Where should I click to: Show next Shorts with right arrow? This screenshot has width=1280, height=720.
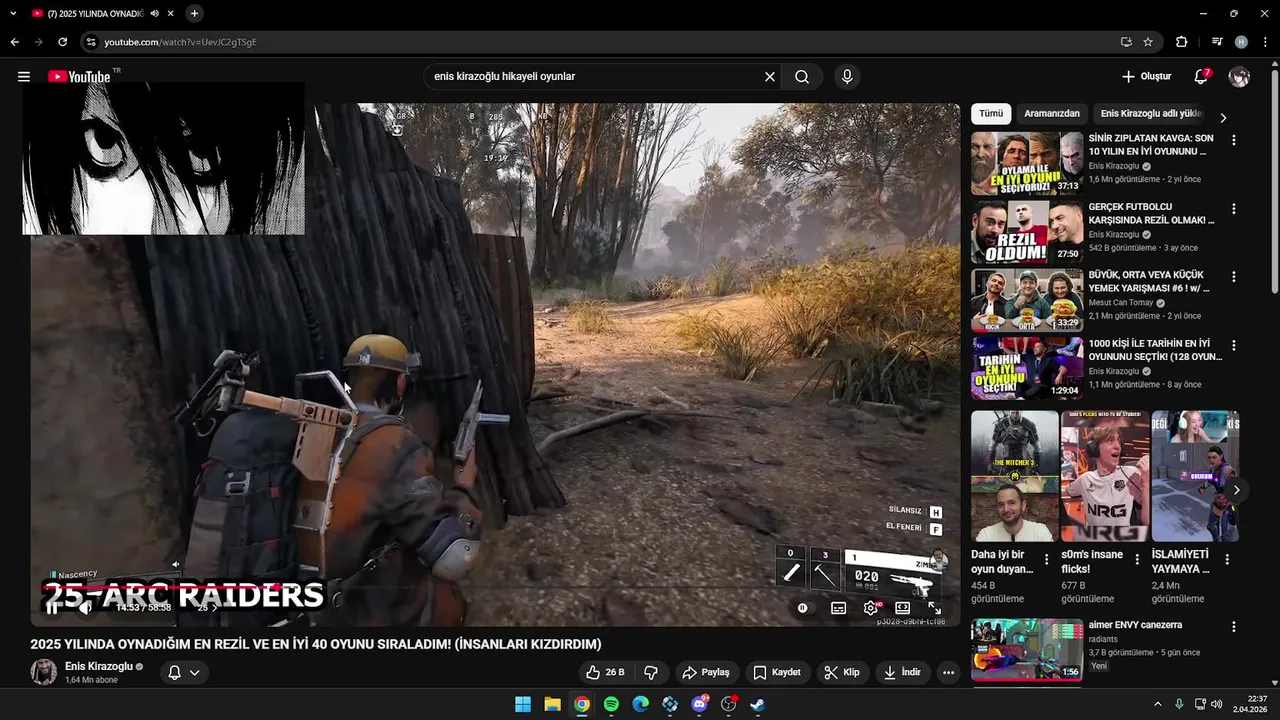(1236, 490)
